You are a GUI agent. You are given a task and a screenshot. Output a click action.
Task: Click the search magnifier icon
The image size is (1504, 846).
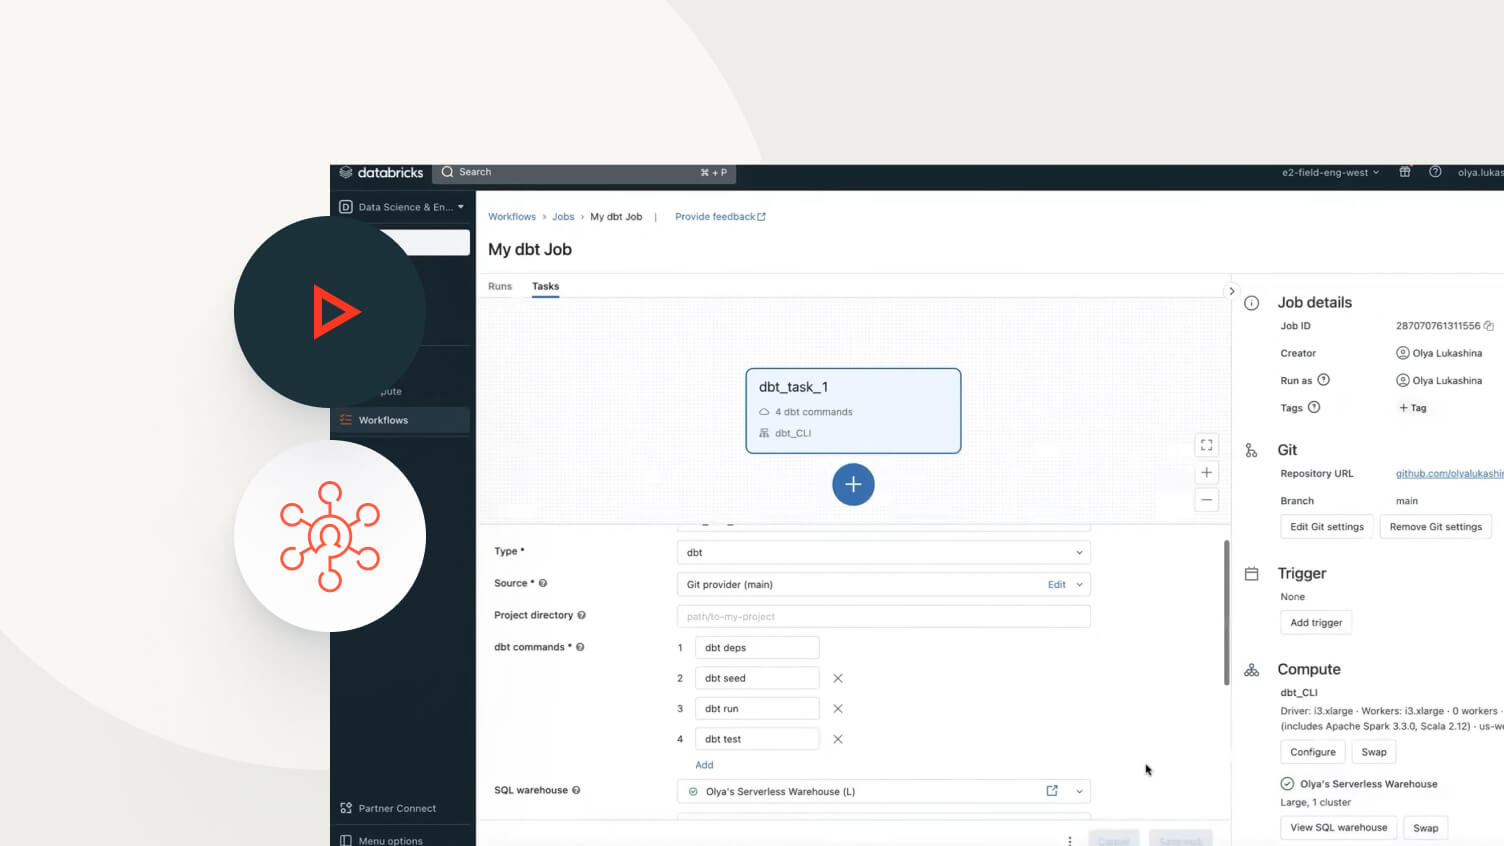pos(447,172)
